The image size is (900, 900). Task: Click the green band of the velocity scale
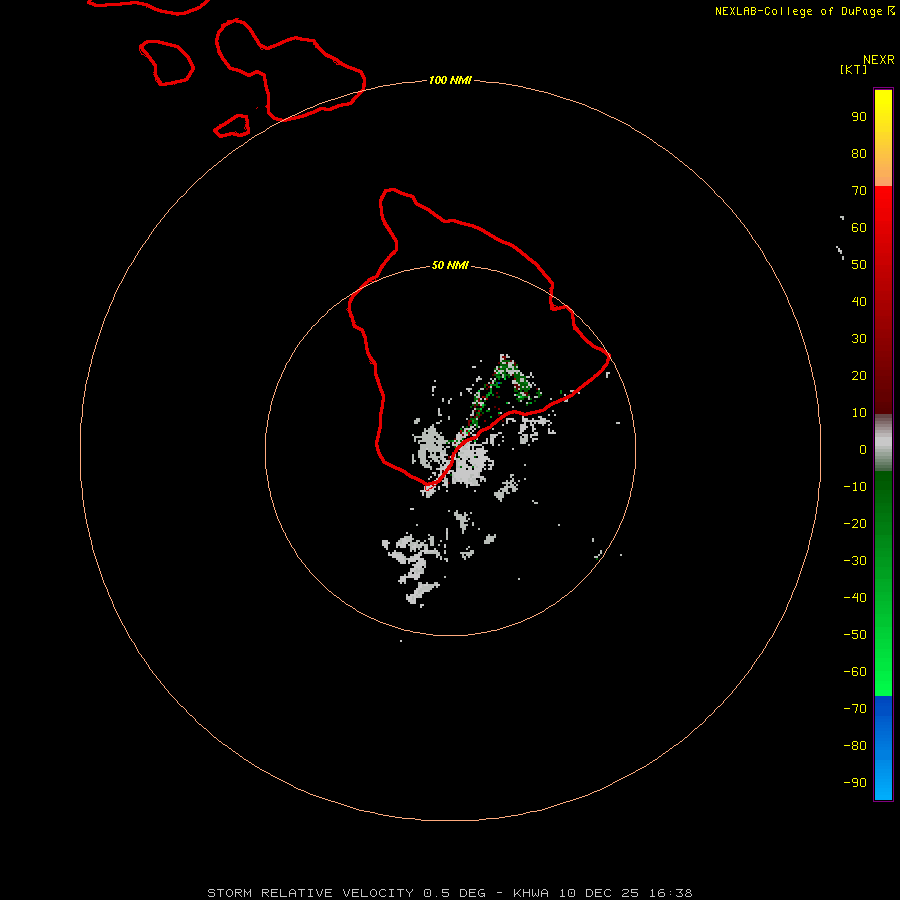click(x=883, y=583)
